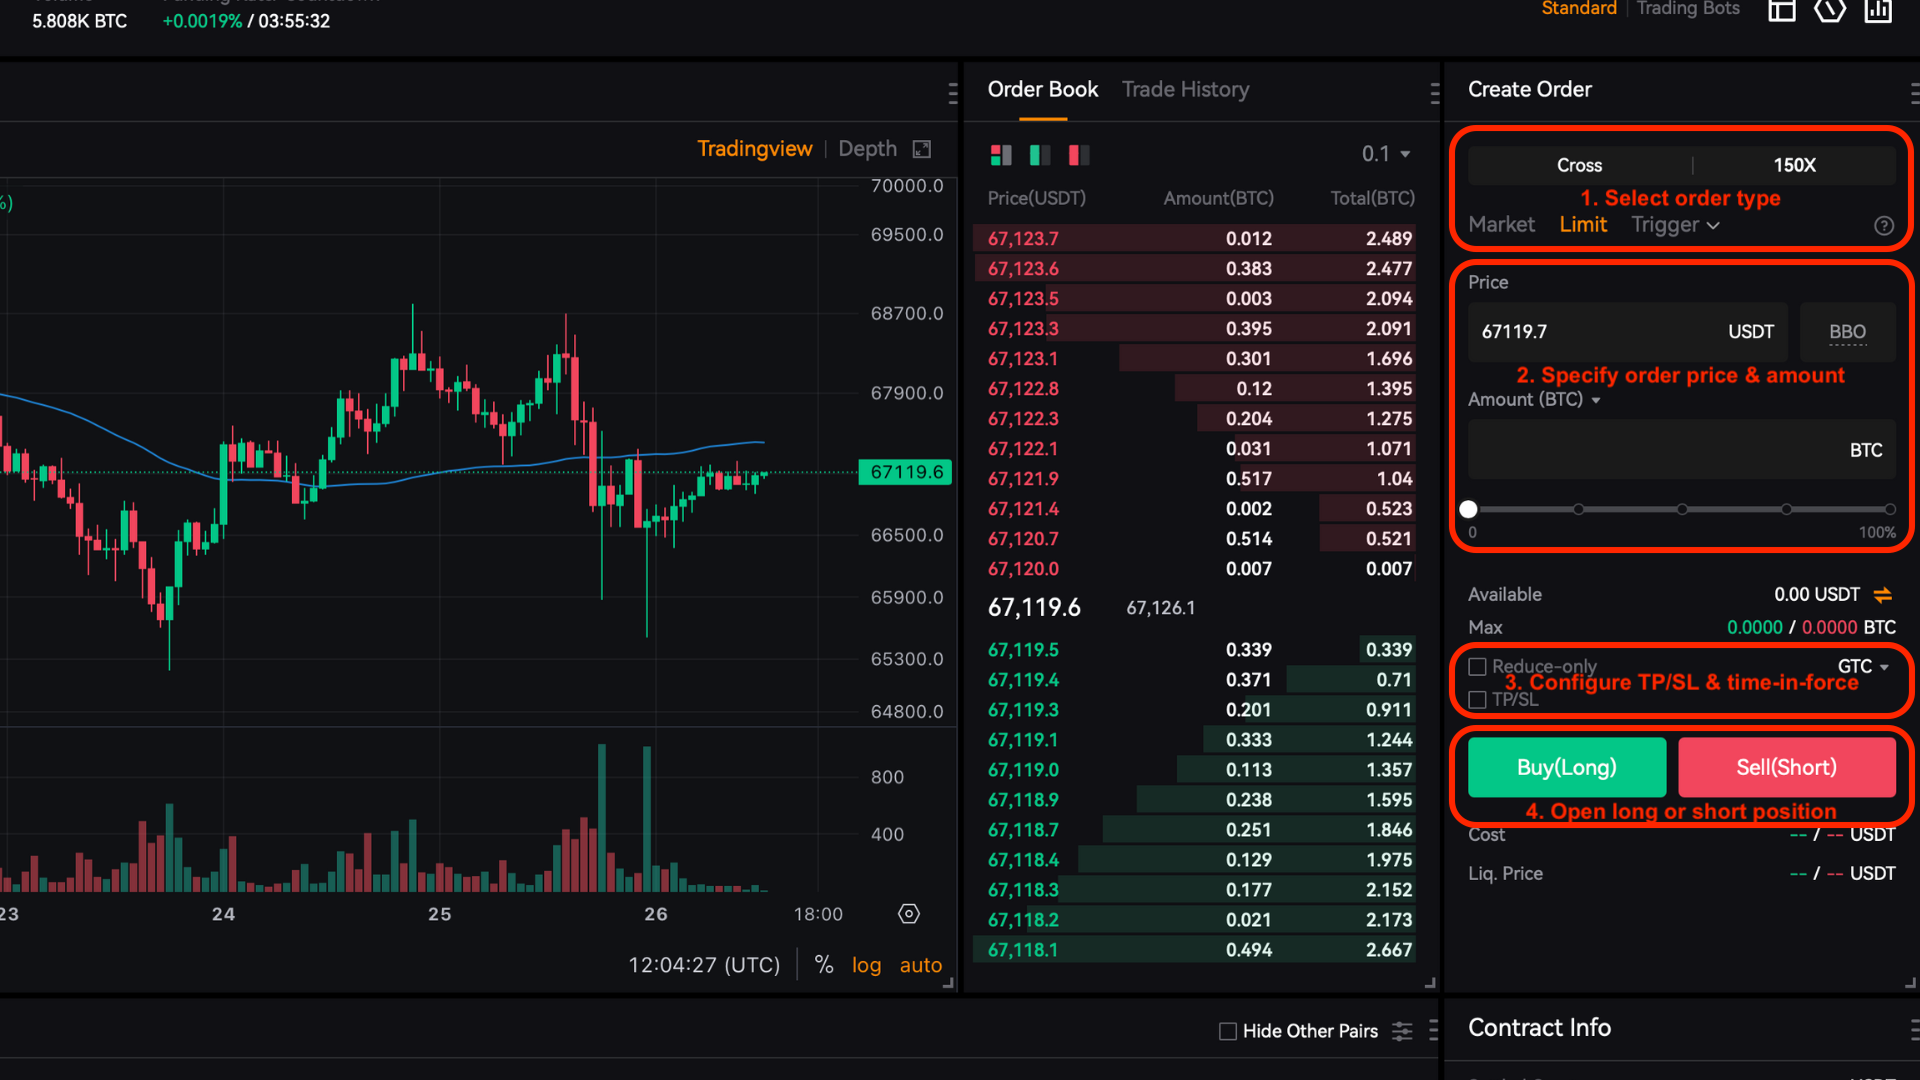Check Hide Other Pairs
The image size is (1920, 1080).
point(1227,1030)
